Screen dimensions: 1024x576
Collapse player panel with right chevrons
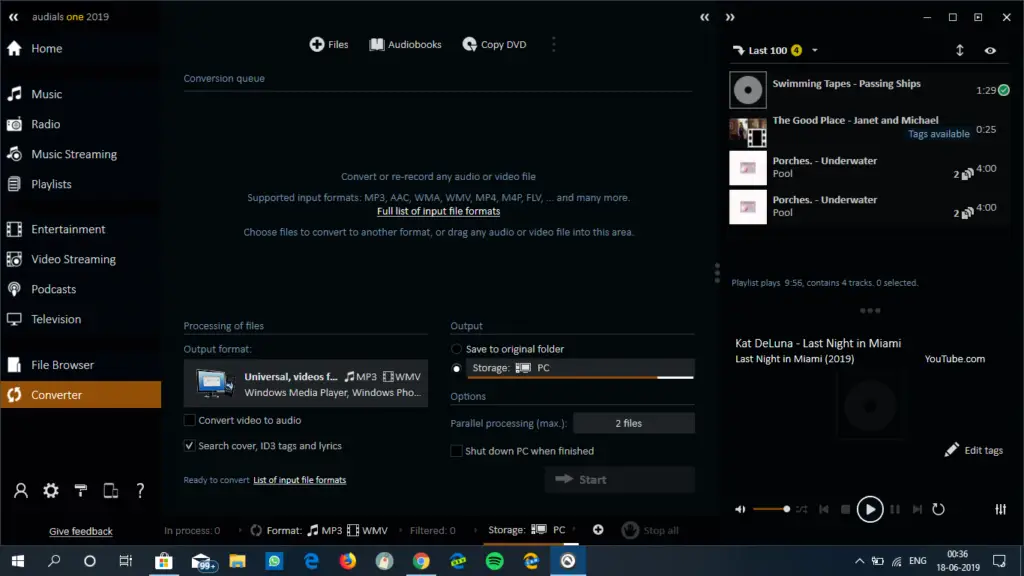click(x=730, y=17)
